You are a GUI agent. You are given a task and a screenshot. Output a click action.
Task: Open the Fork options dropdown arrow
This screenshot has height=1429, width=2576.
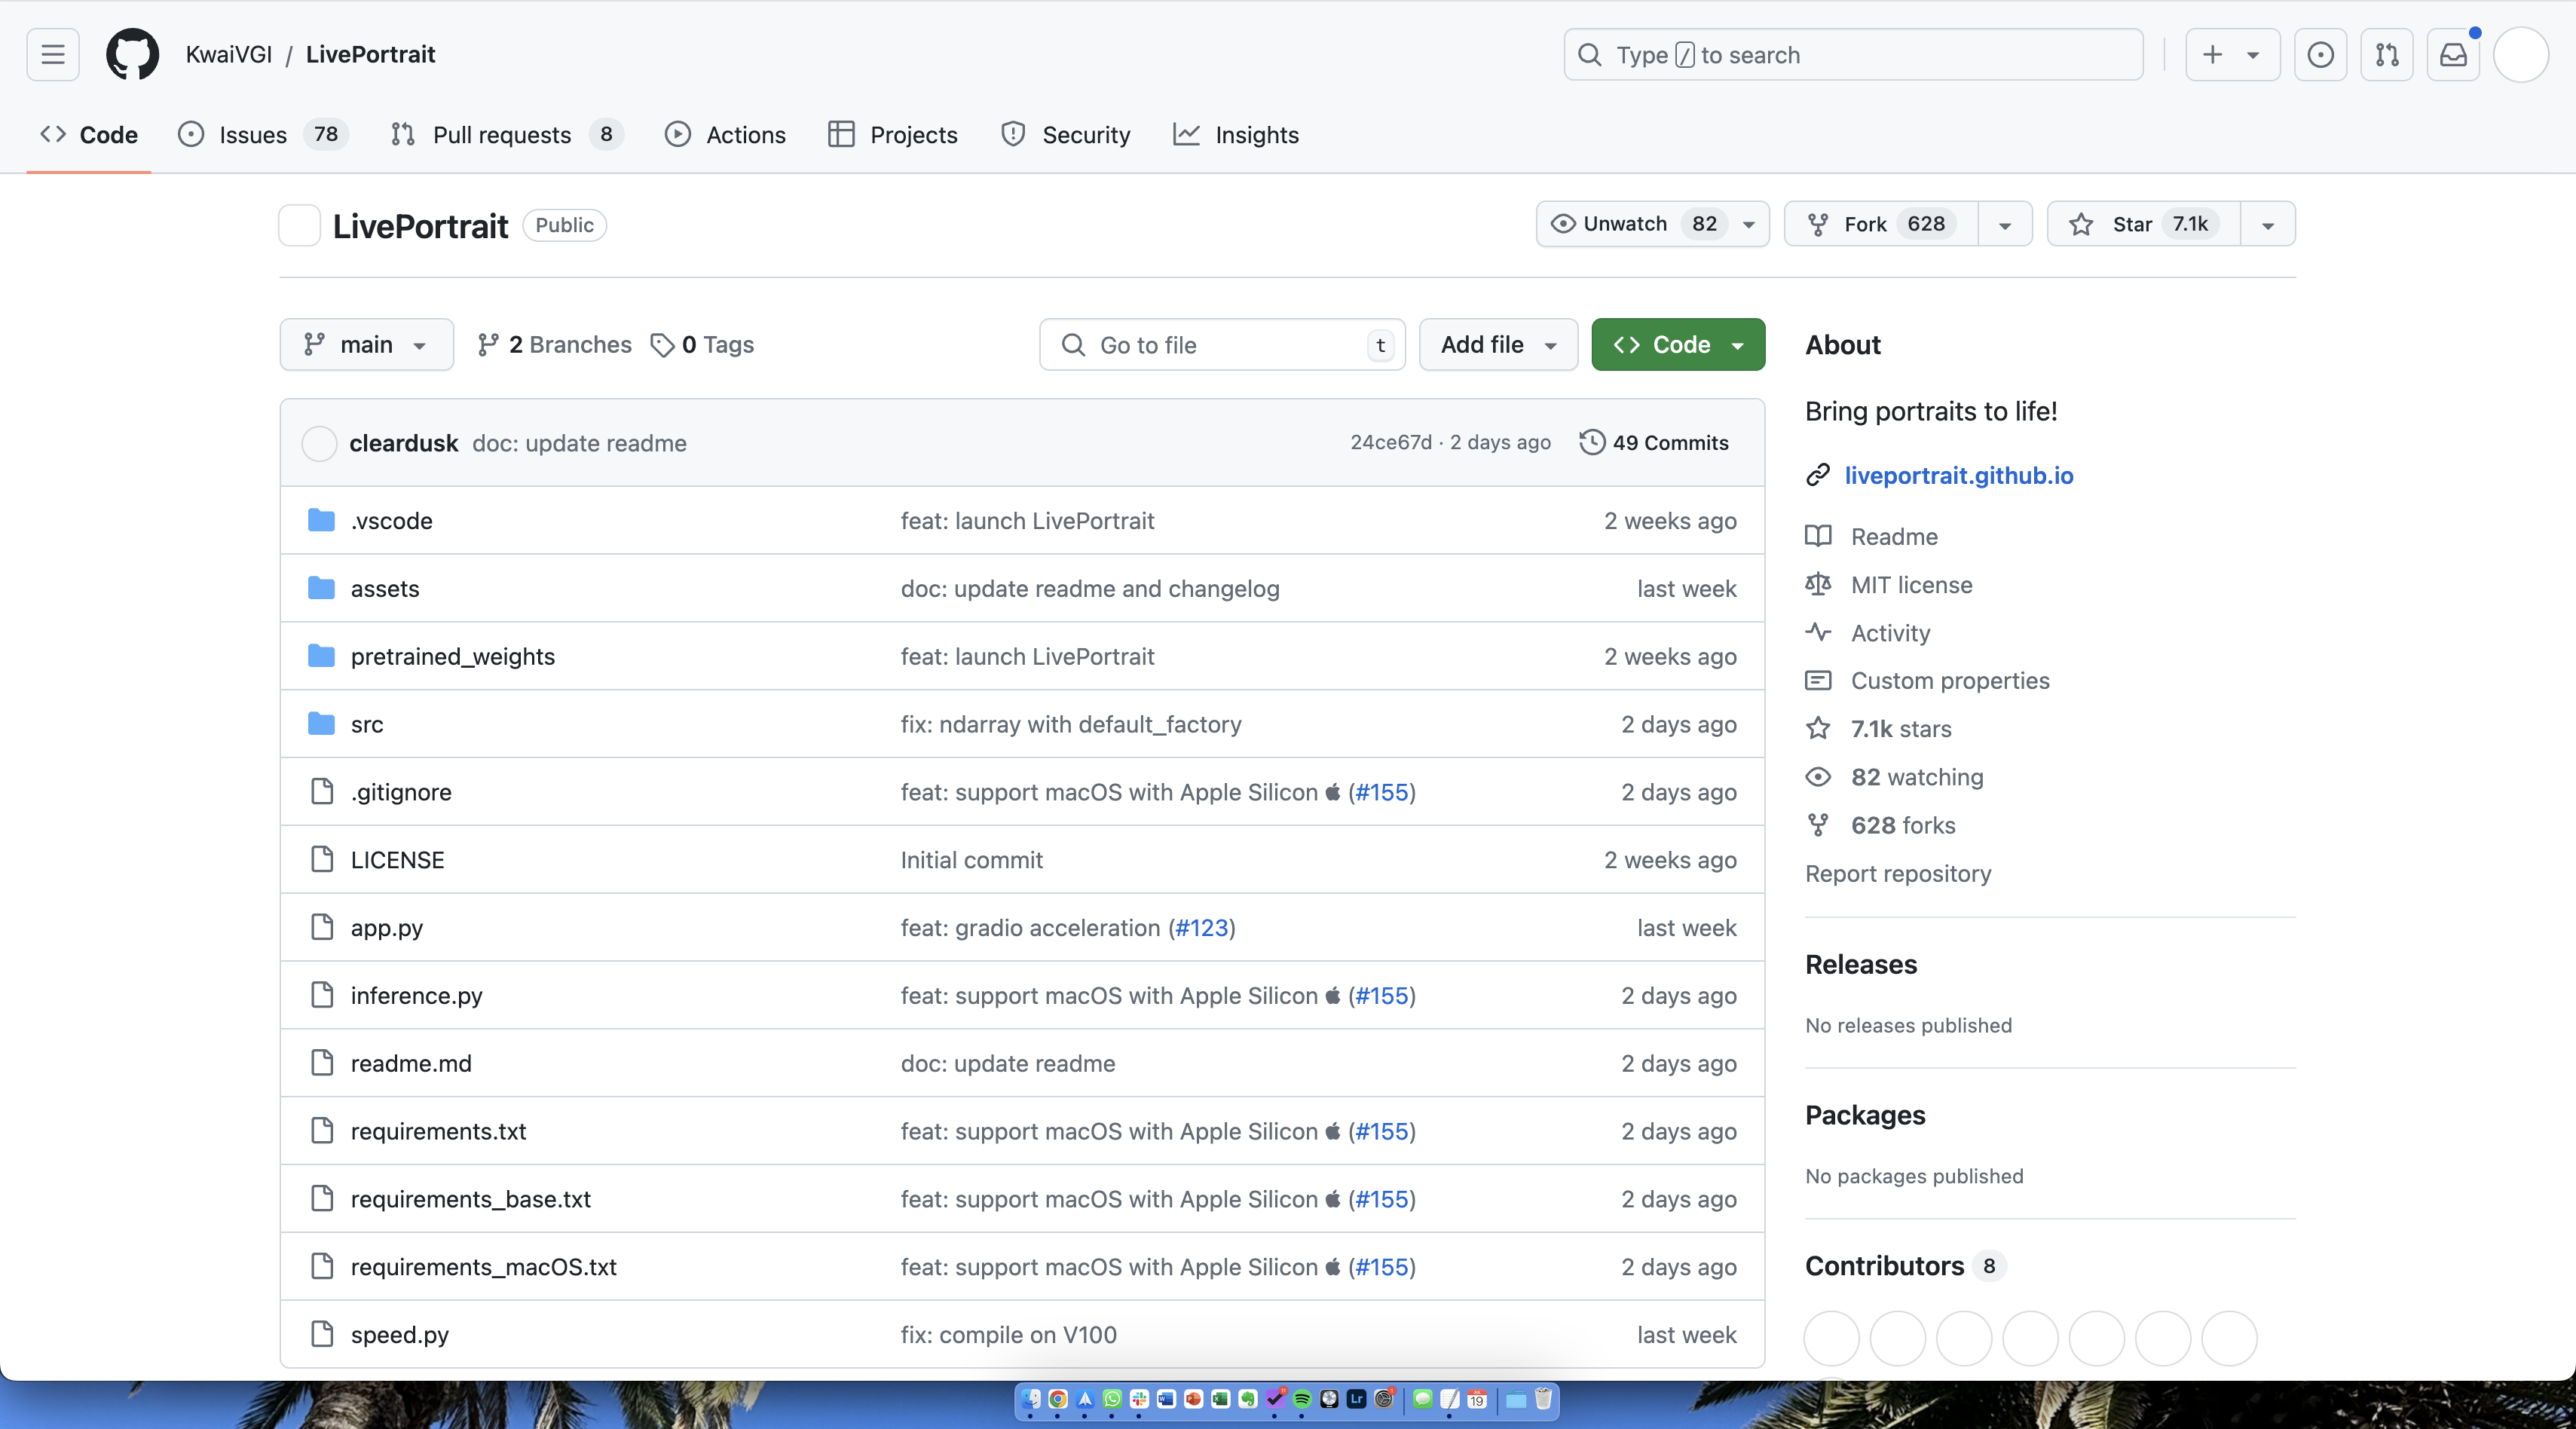click(2005, 224)
